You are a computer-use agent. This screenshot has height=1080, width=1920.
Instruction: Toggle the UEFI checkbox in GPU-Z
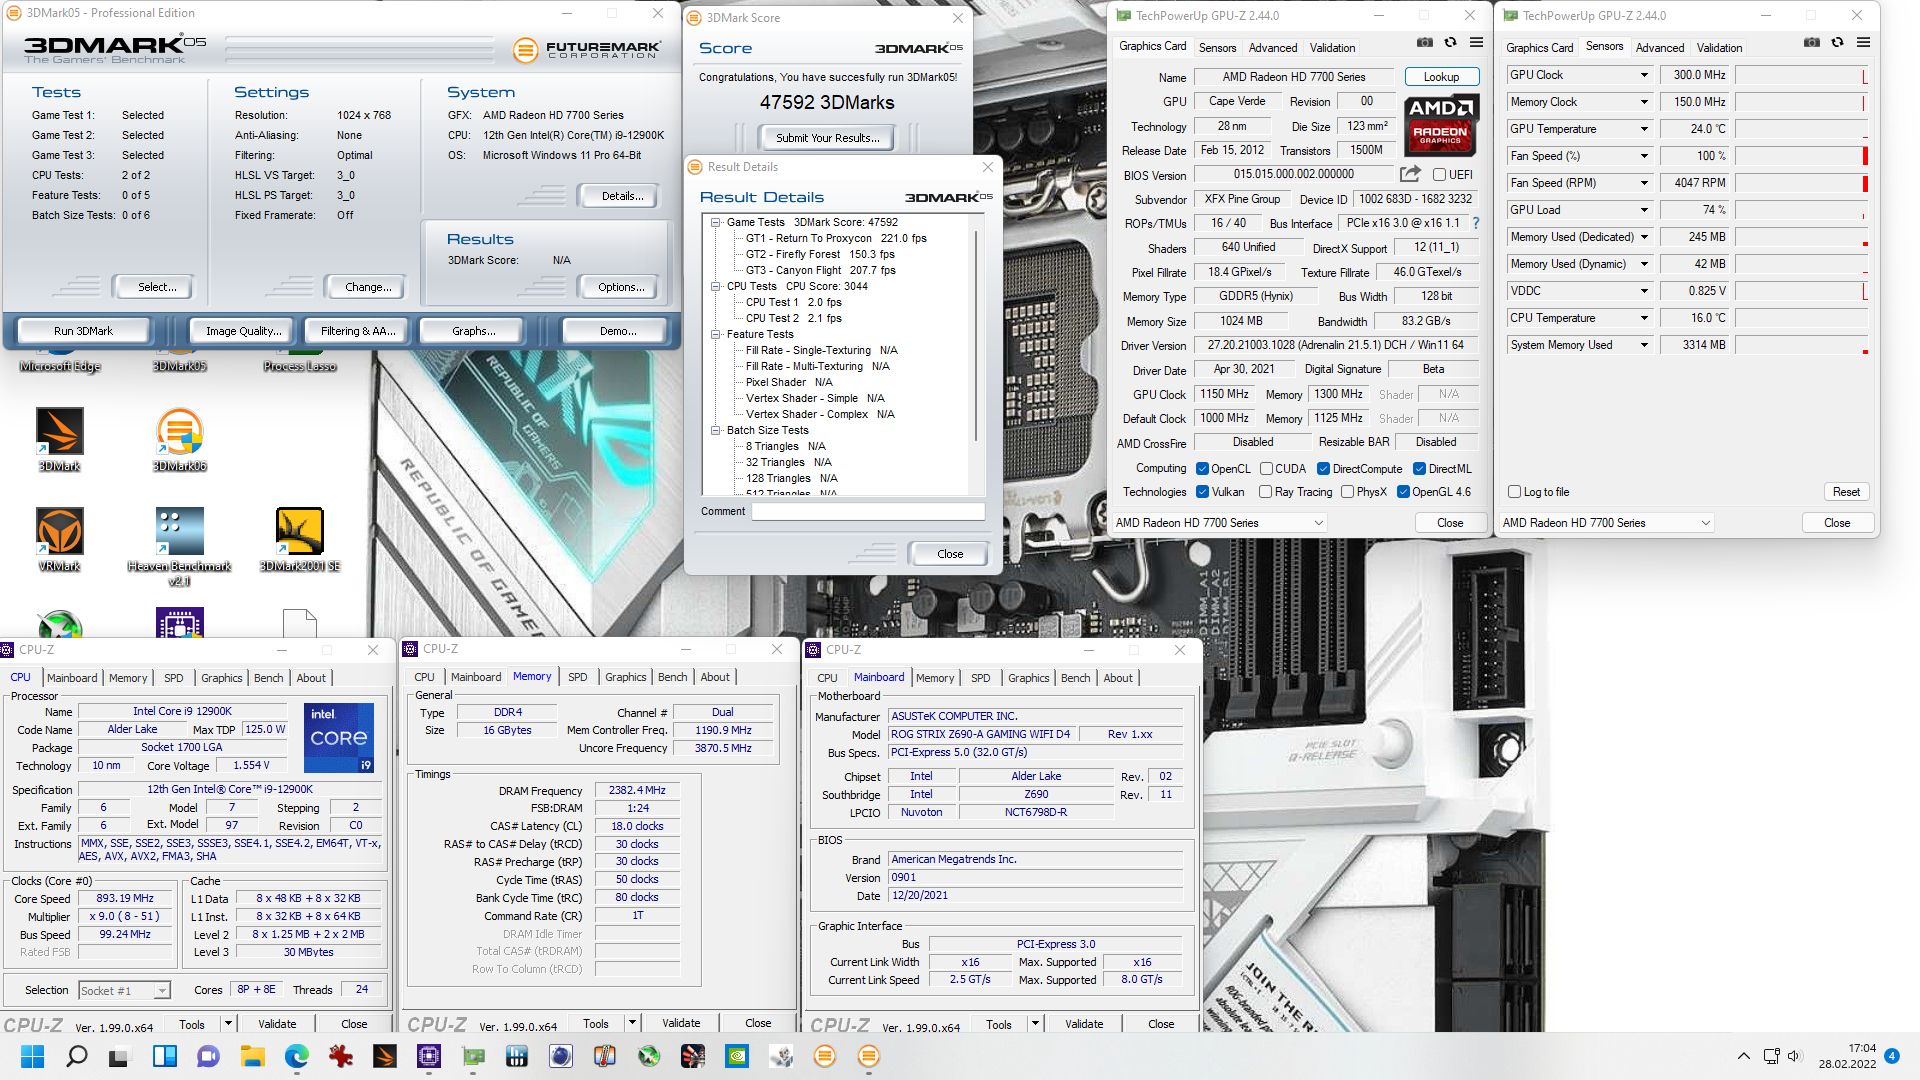(x=1439, y=175)
